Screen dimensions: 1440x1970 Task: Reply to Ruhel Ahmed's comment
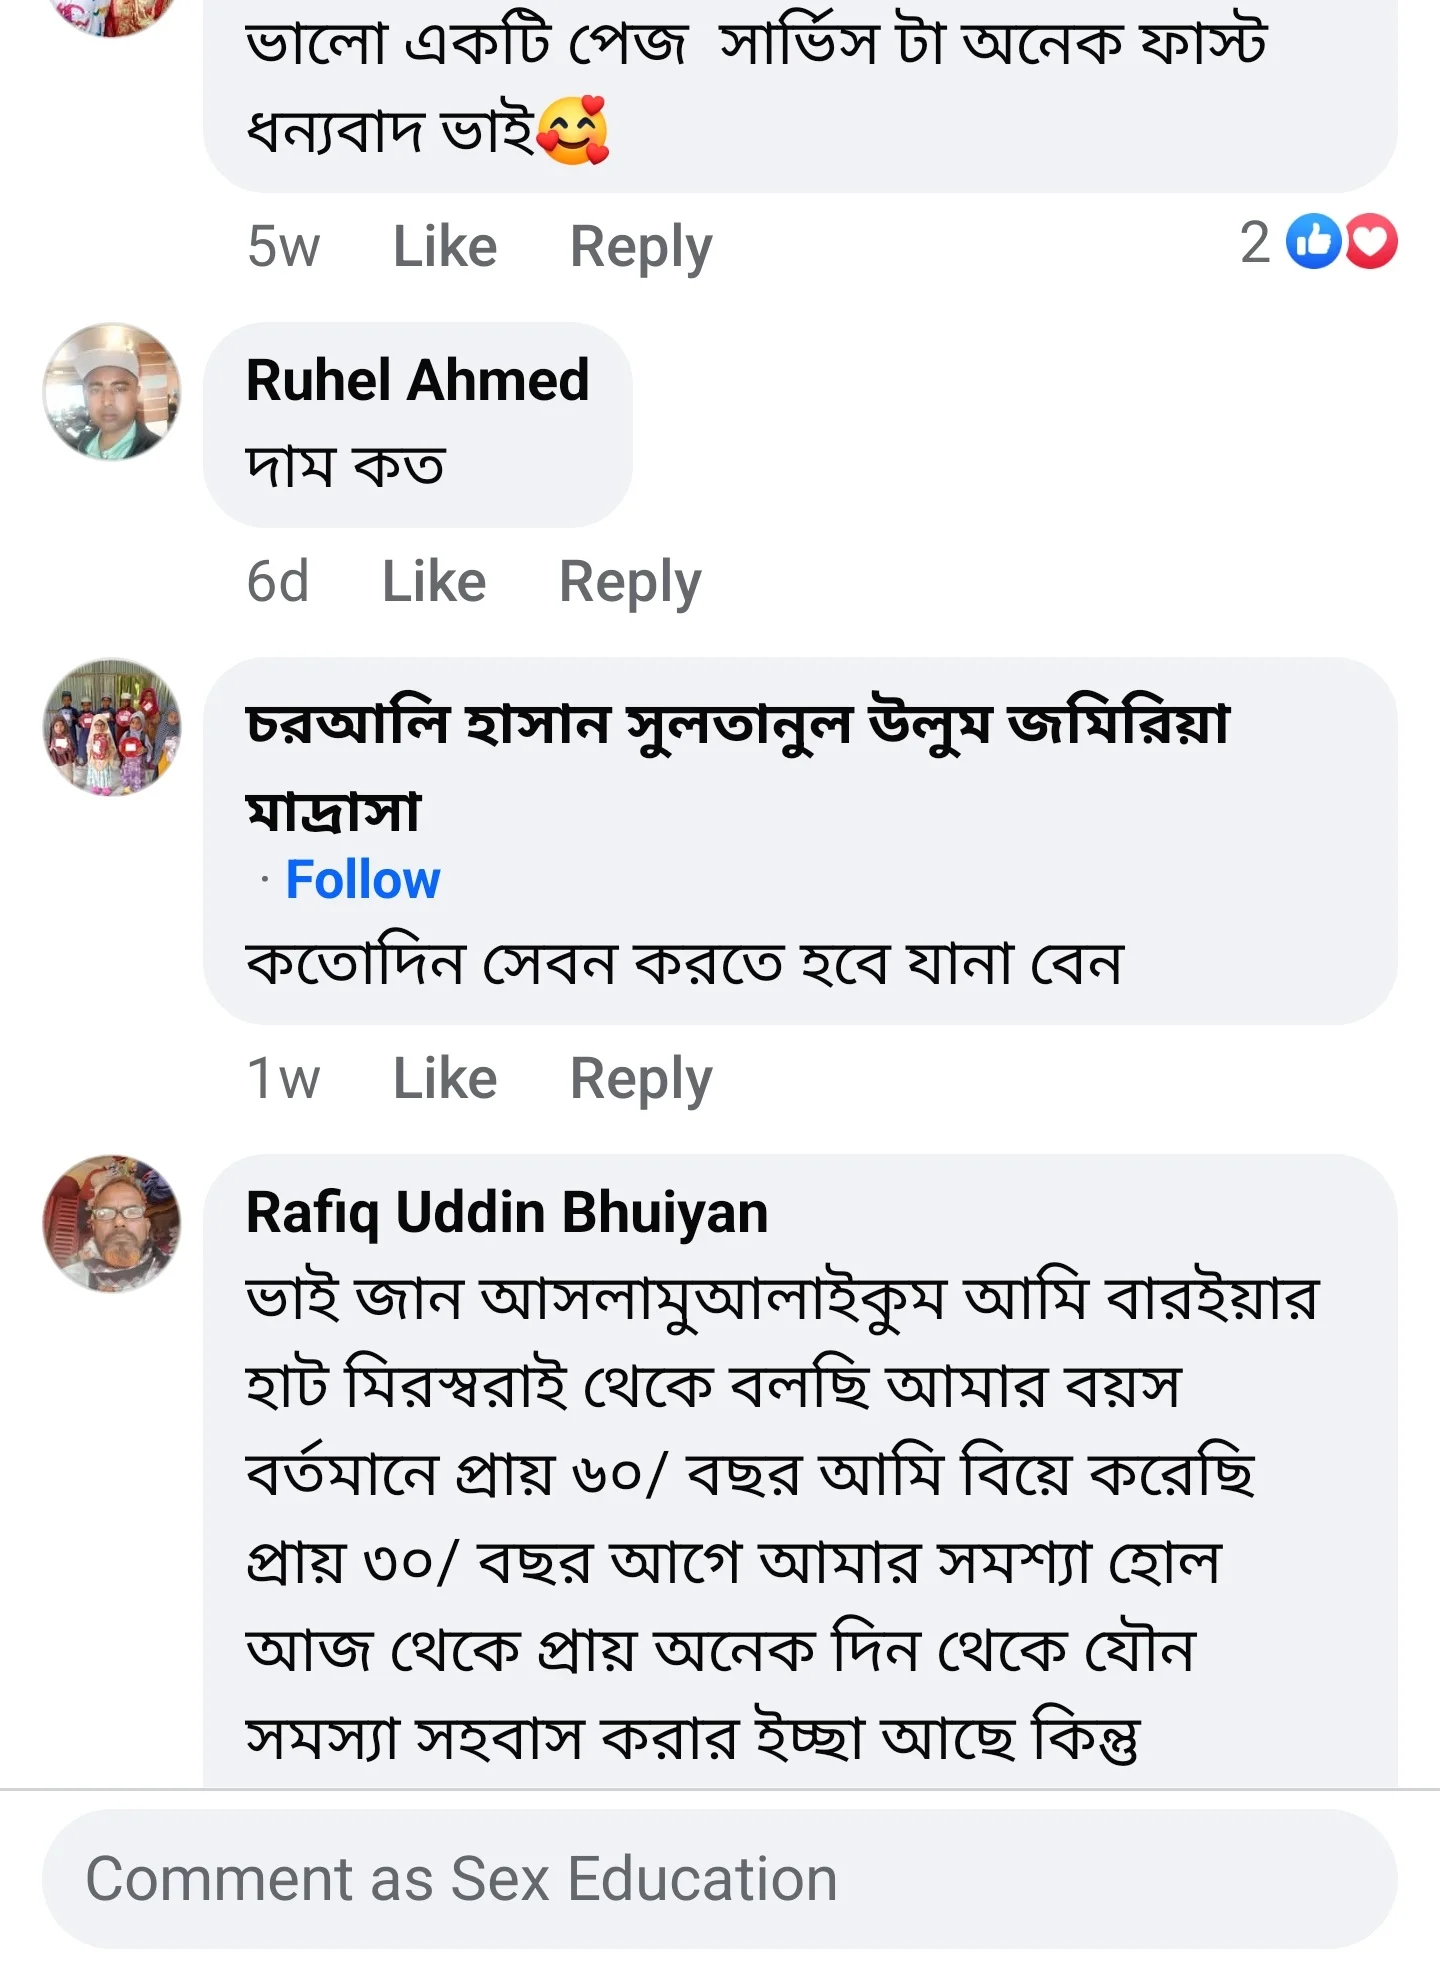(629, 581)
